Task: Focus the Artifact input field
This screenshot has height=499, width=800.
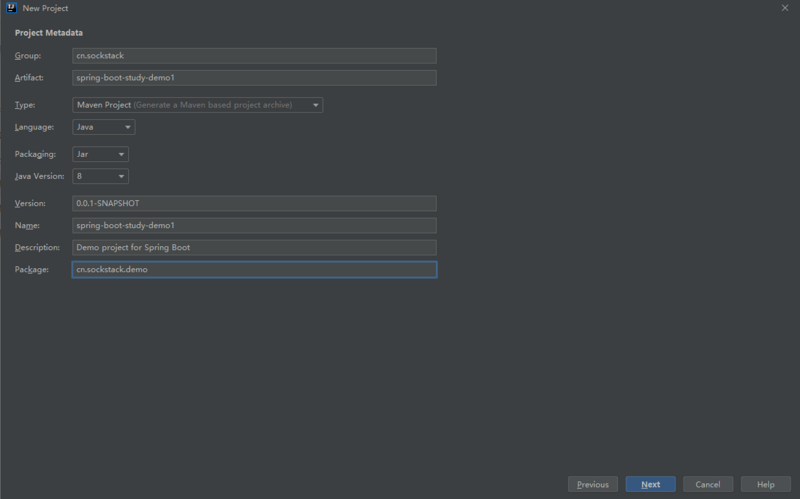Action: tap(254, 78)
